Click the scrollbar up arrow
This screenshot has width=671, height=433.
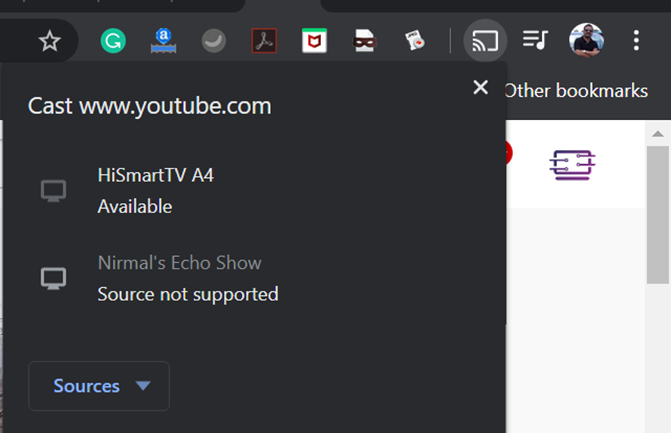click(x=658, y=134)
